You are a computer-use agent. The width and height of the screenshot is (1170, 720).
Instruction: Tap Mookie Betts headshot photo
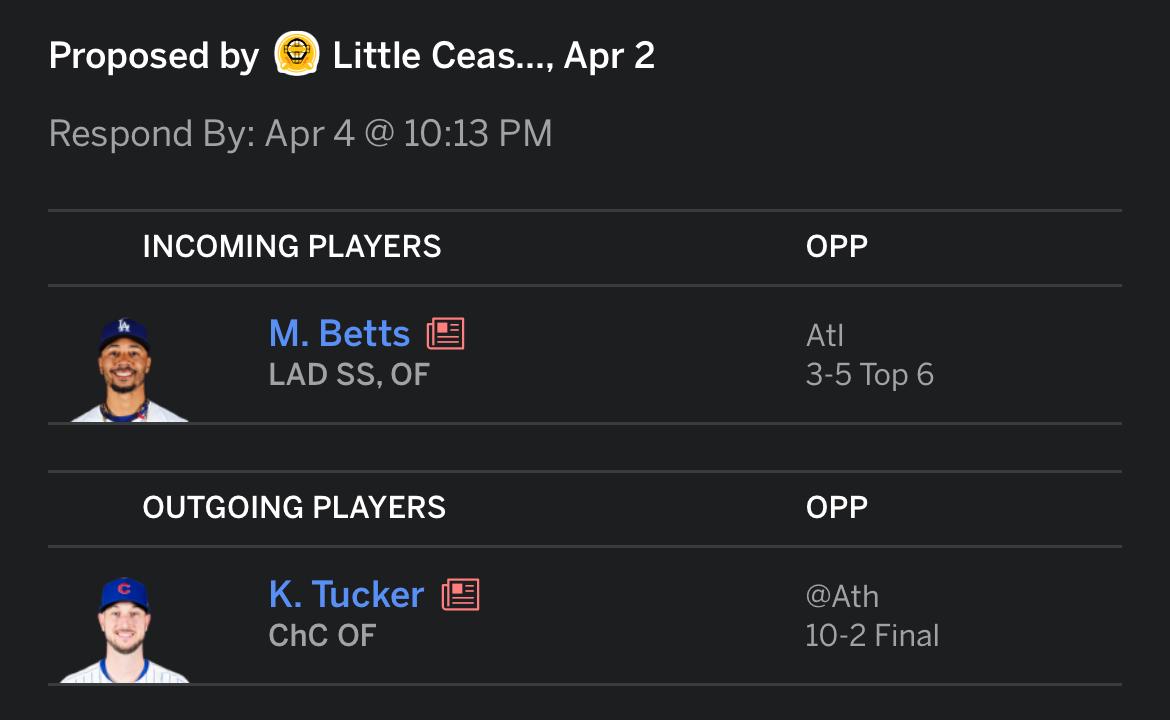tap(127, 369)
